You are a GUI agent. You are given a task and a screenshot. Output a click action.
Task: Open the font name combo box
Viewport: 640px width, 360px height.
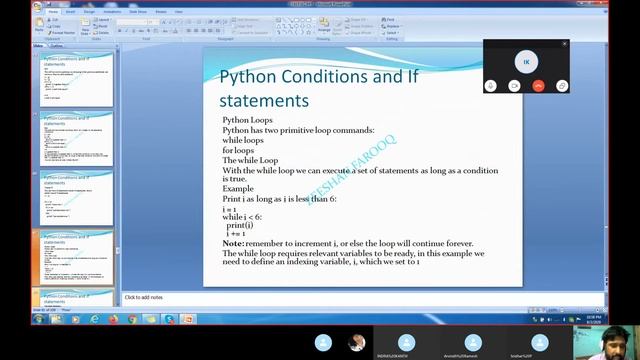(x=131, y=22)
